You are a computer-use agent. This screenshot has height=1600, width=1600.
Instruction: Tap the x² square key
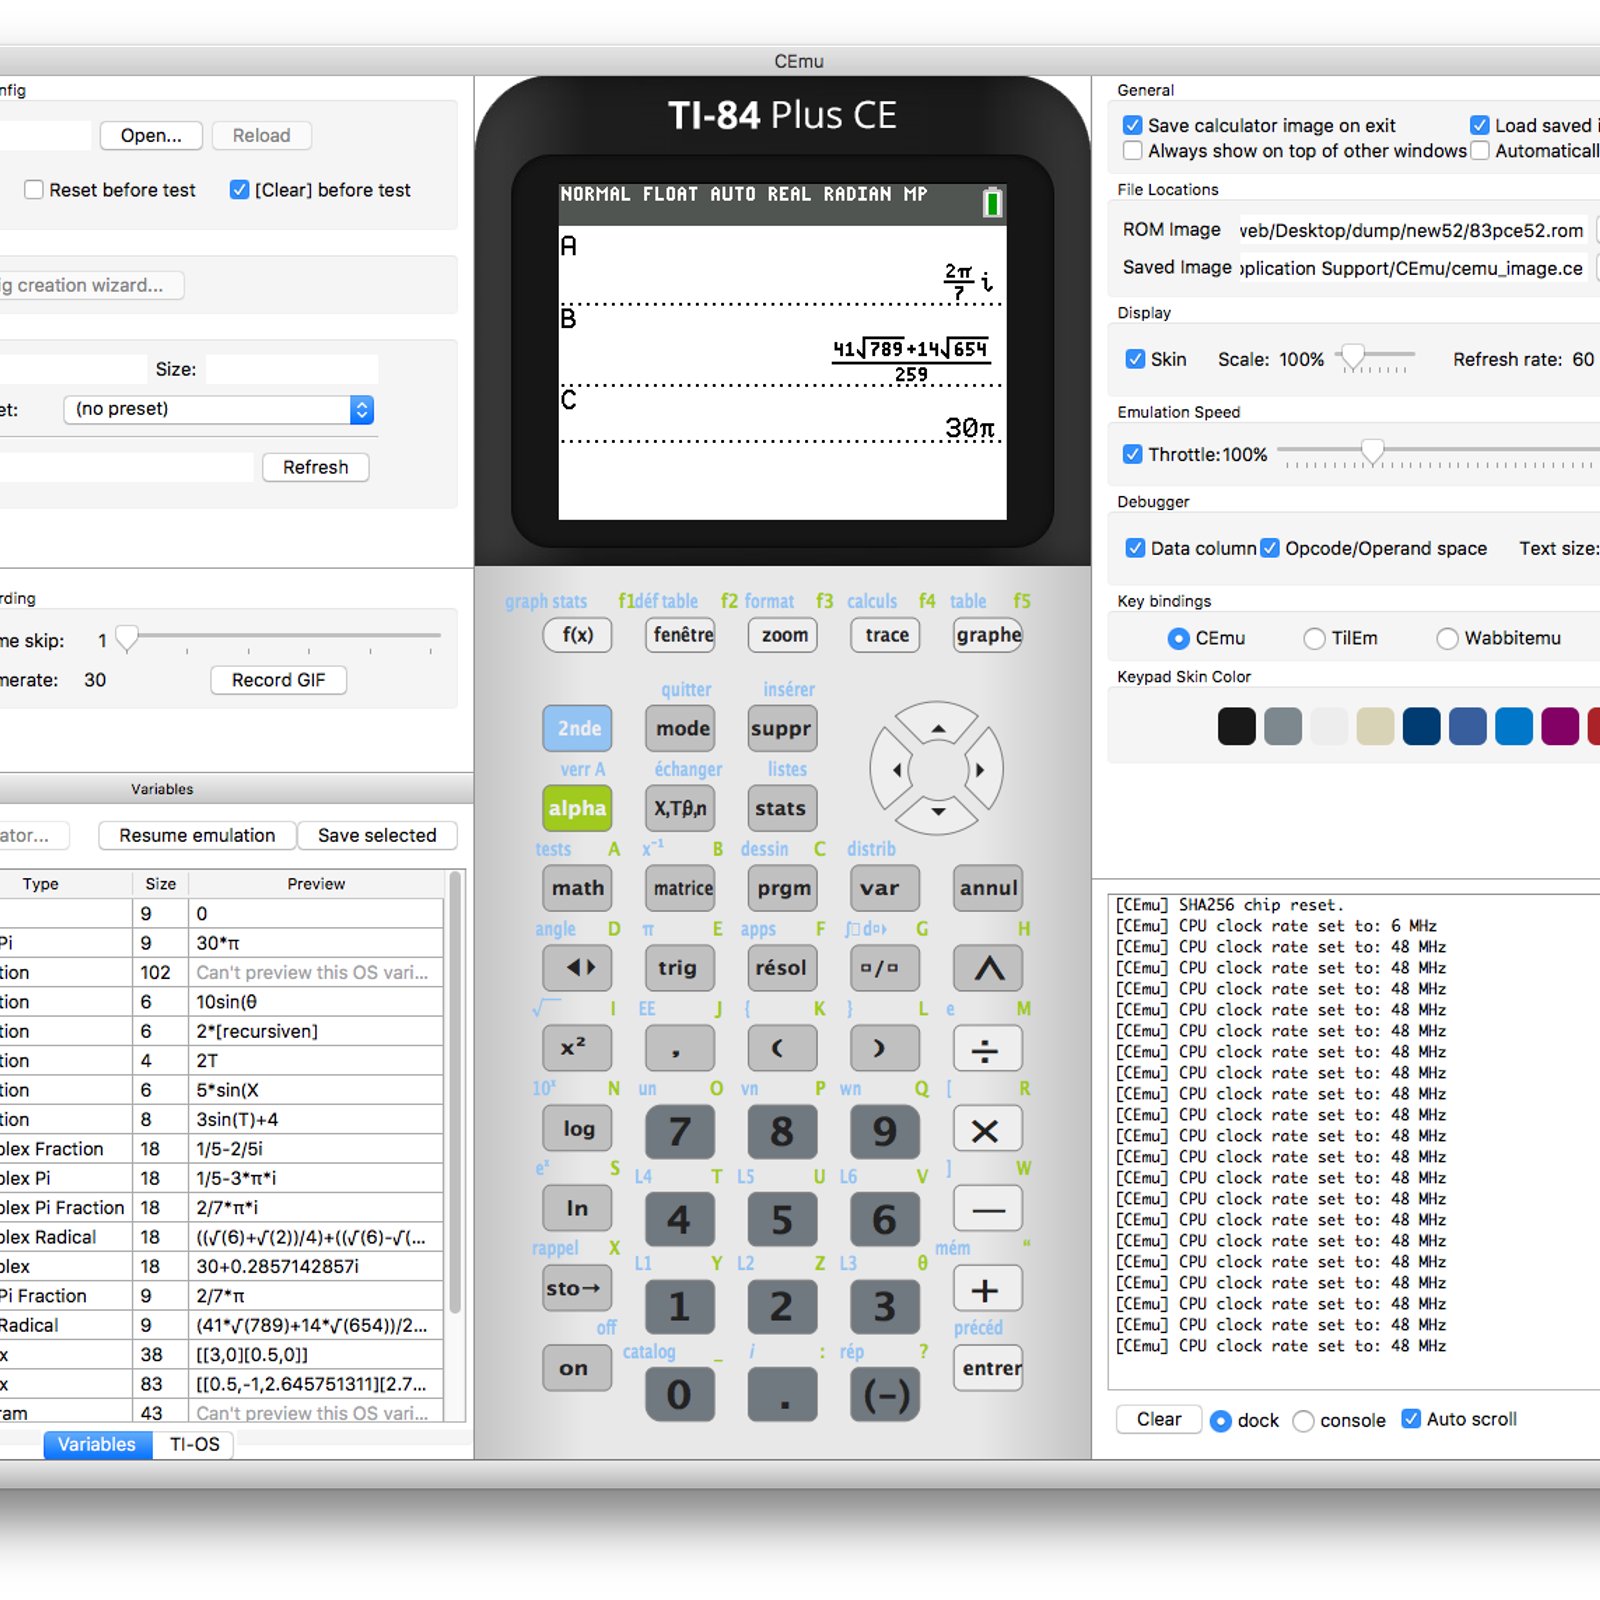click(577, 1048)
